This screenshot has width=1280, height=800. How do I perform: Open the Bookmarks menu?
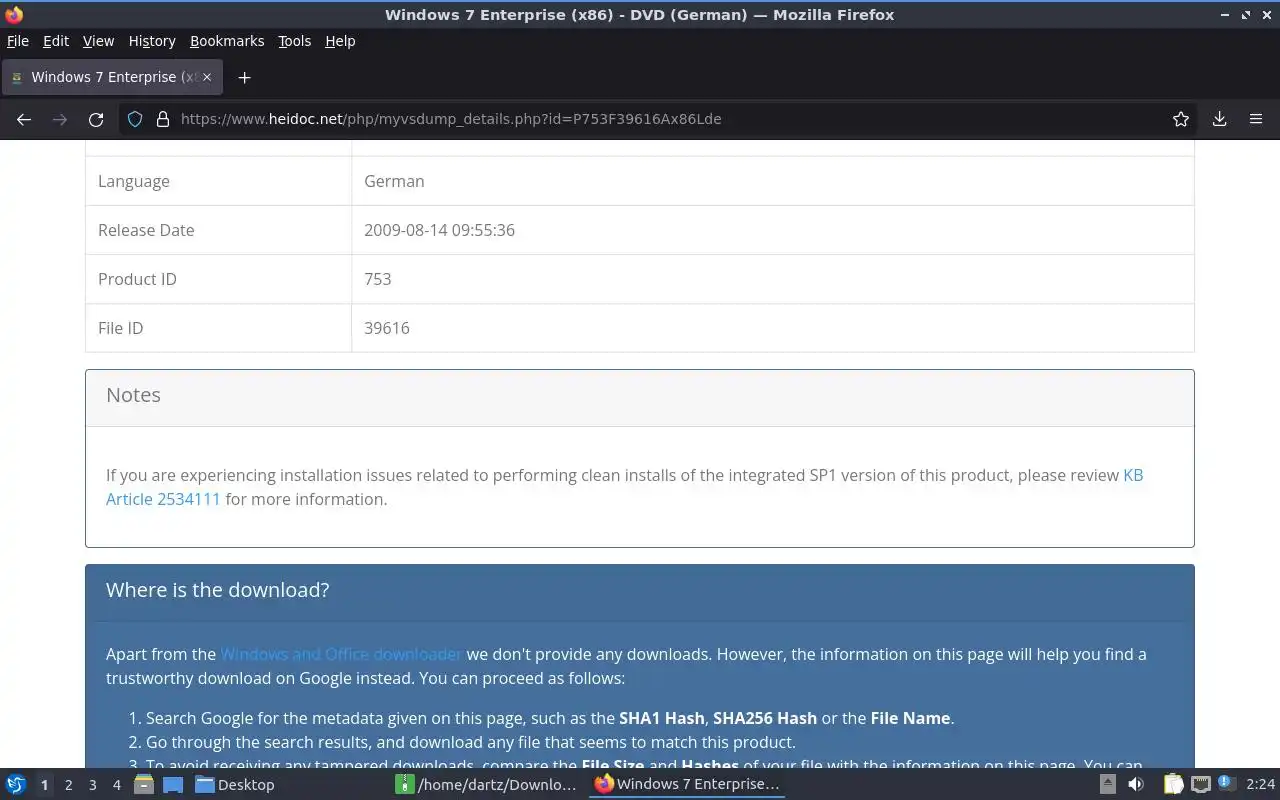coord(227,41)
